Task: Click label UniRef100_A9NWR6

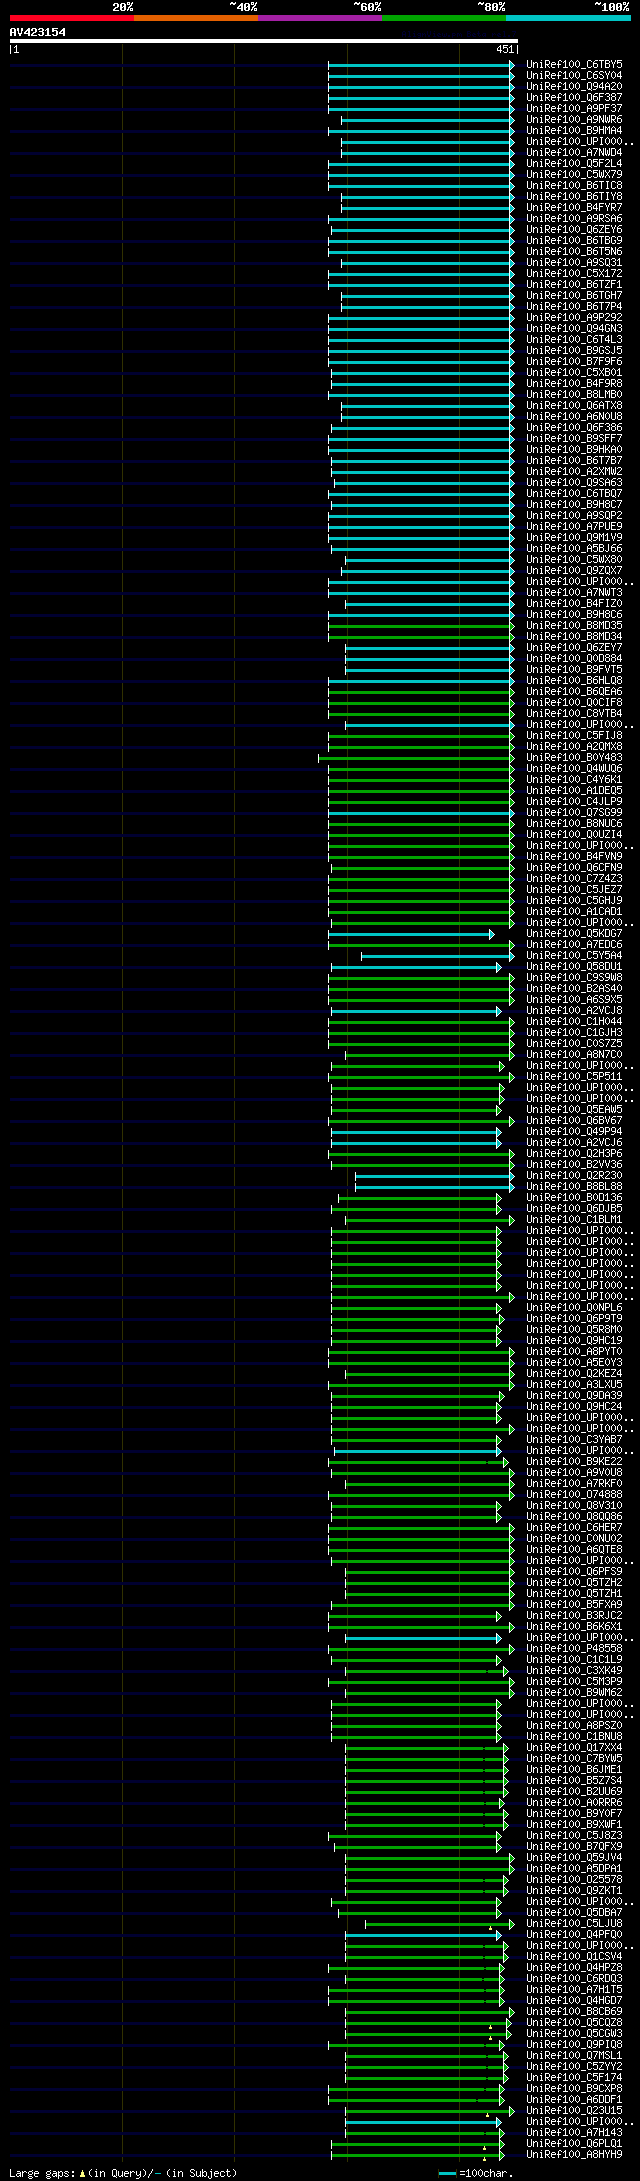Action: 574,119
